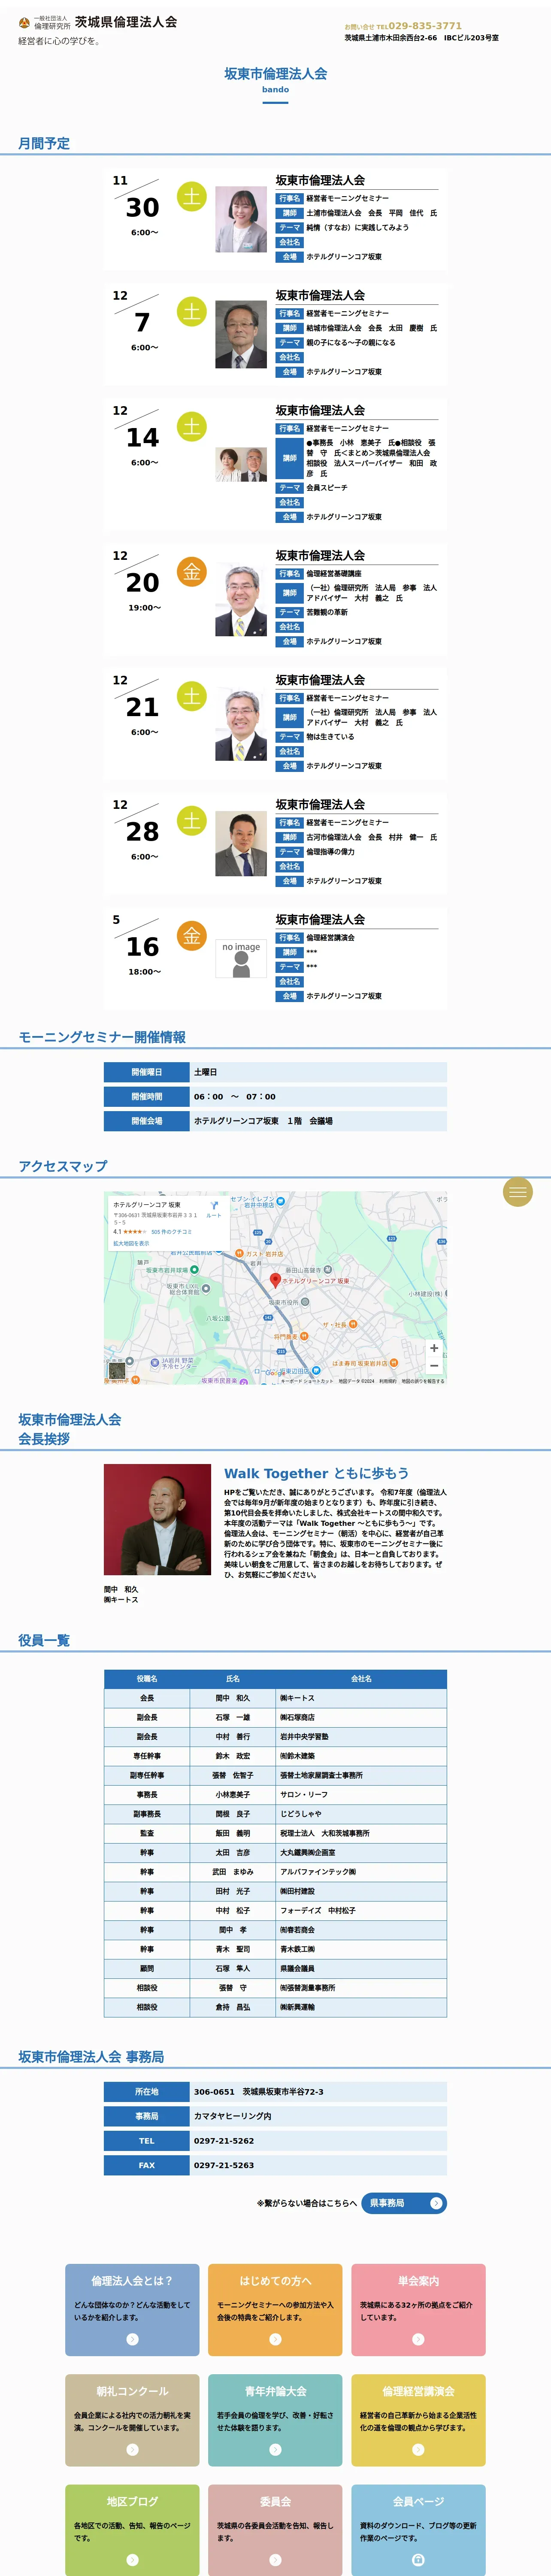Click the 12/21 event title 坂東市倫理法人会
Viewport: 551px width, 2576px height.
pyautogui.click(x=320, y=680)
